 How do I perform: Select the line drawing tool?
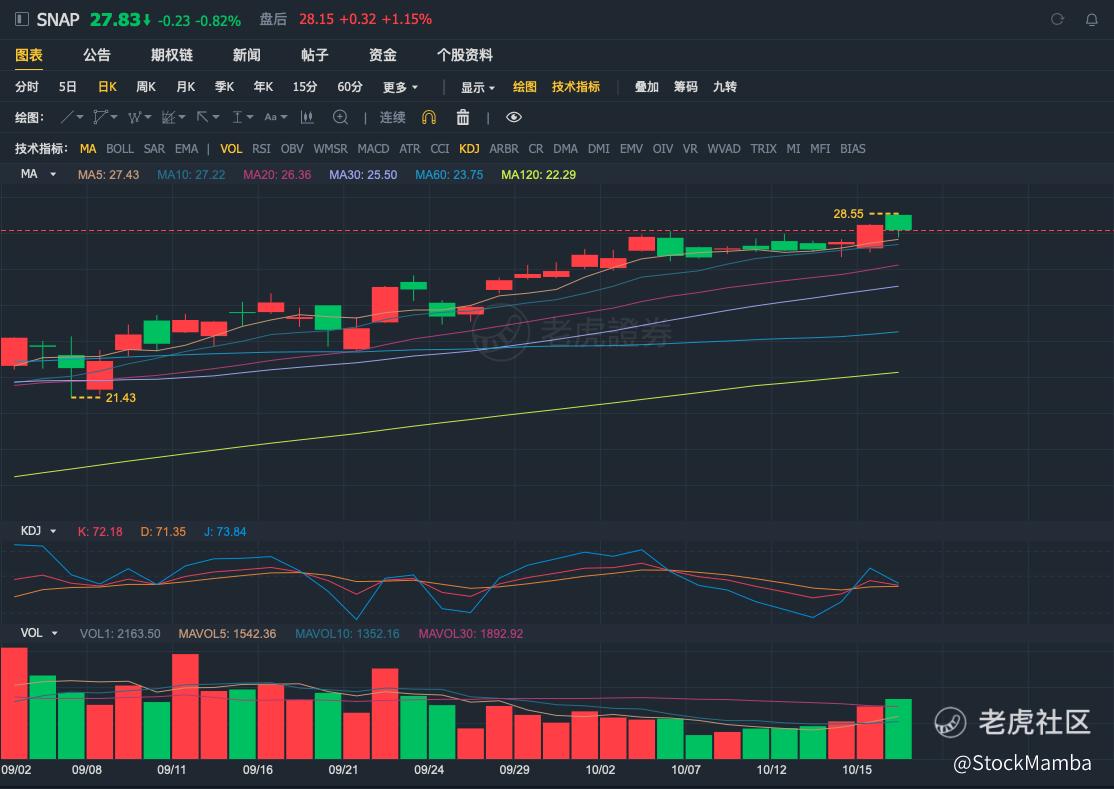click(67, 117)
